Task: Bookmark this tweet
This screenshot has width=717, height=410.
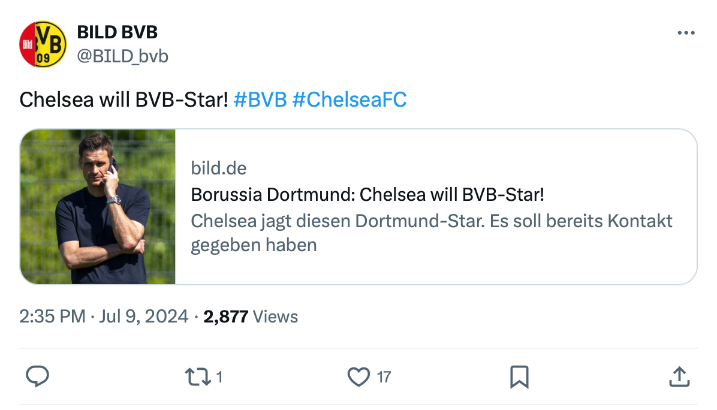Action: [519, 376]
